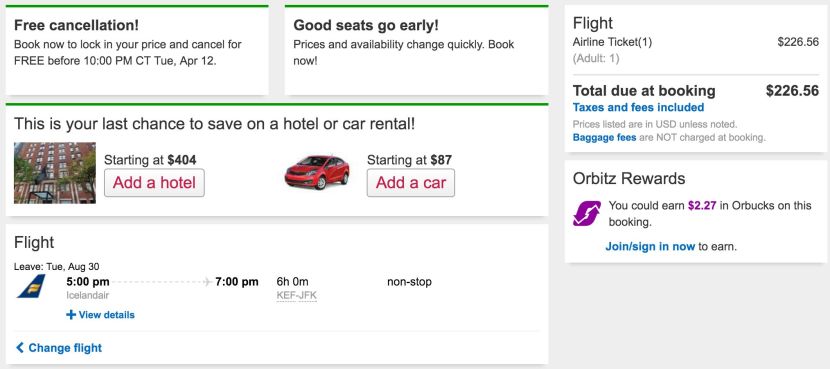830x369 pixels.
Task: Click the Icelandair airline logo icon
Action: pyautogui.click(x=31, y=286)
